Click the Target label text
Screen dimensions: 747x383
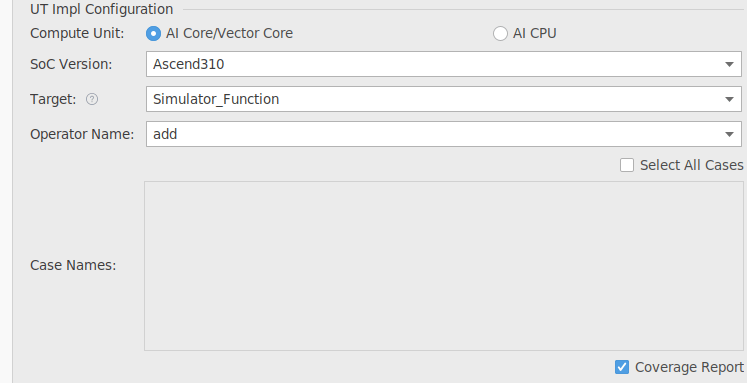(53, 99)
